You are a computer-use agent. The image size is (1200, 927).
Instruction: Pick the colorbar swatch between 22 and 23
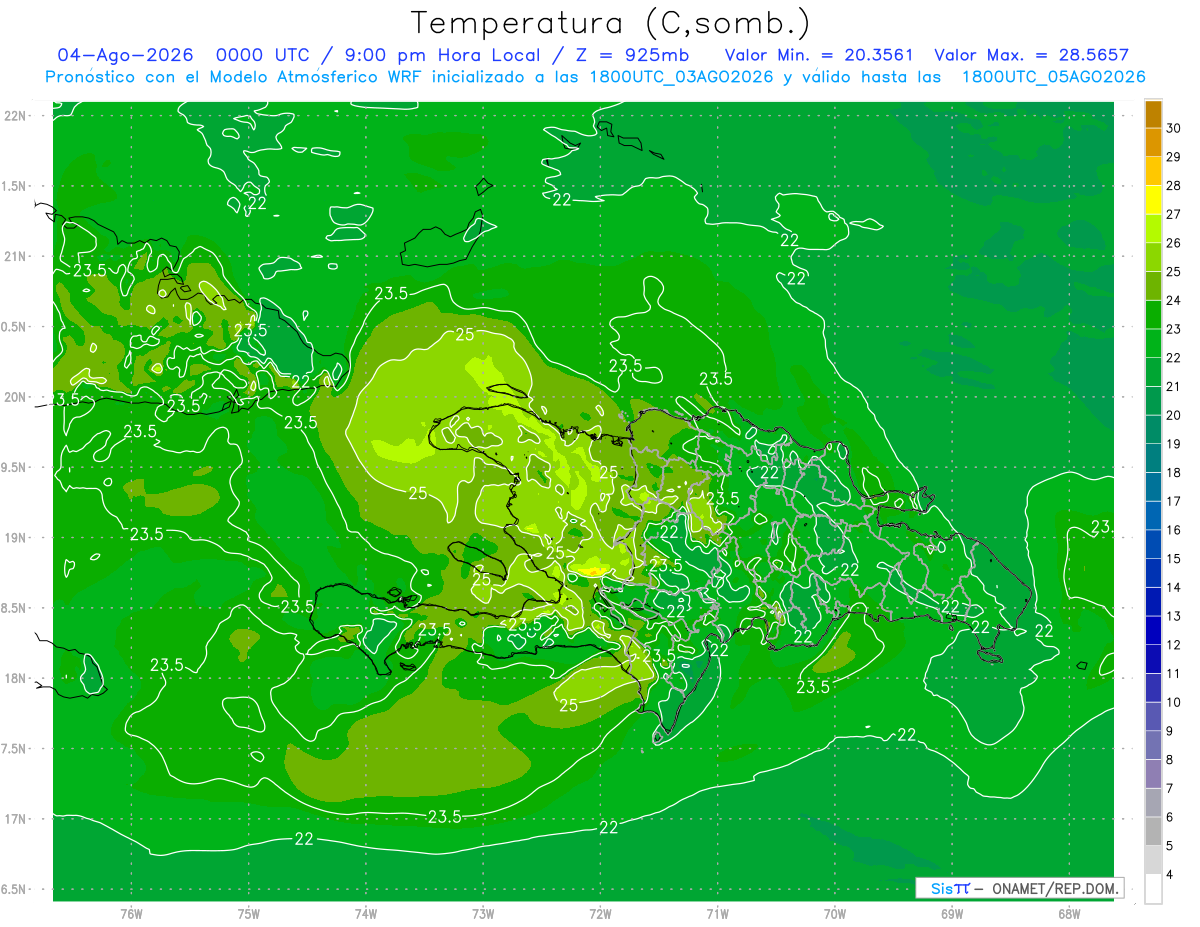[x=1153, y=344]
